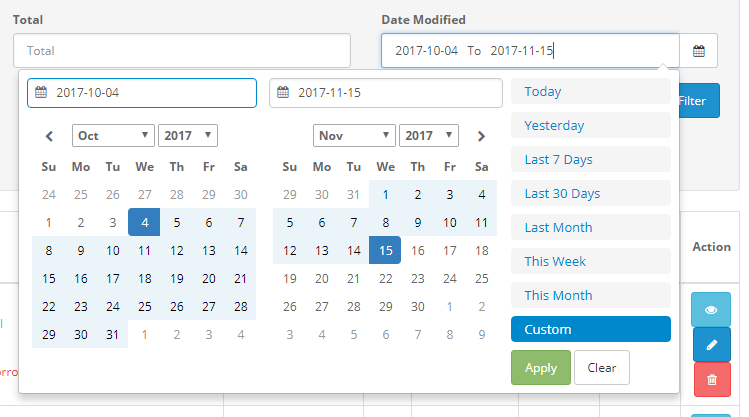
Task: Click the eye view action icon
Action: click(711, 310)
